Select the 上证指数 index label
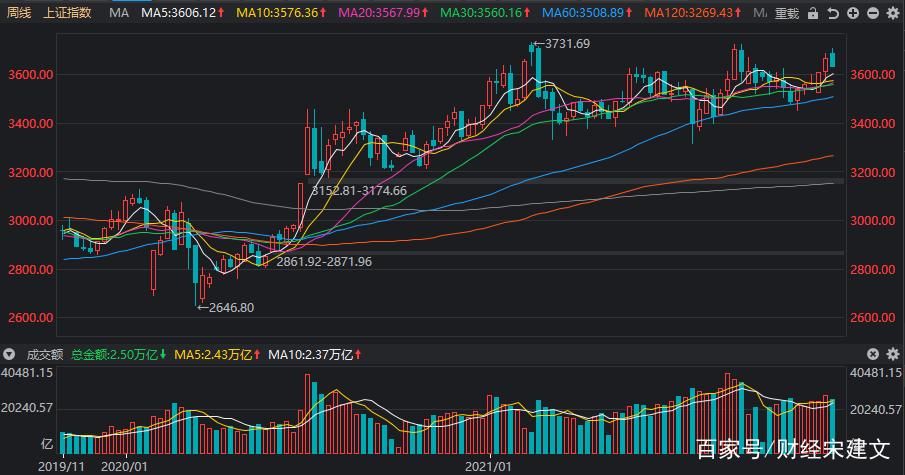 pos(67,13)
